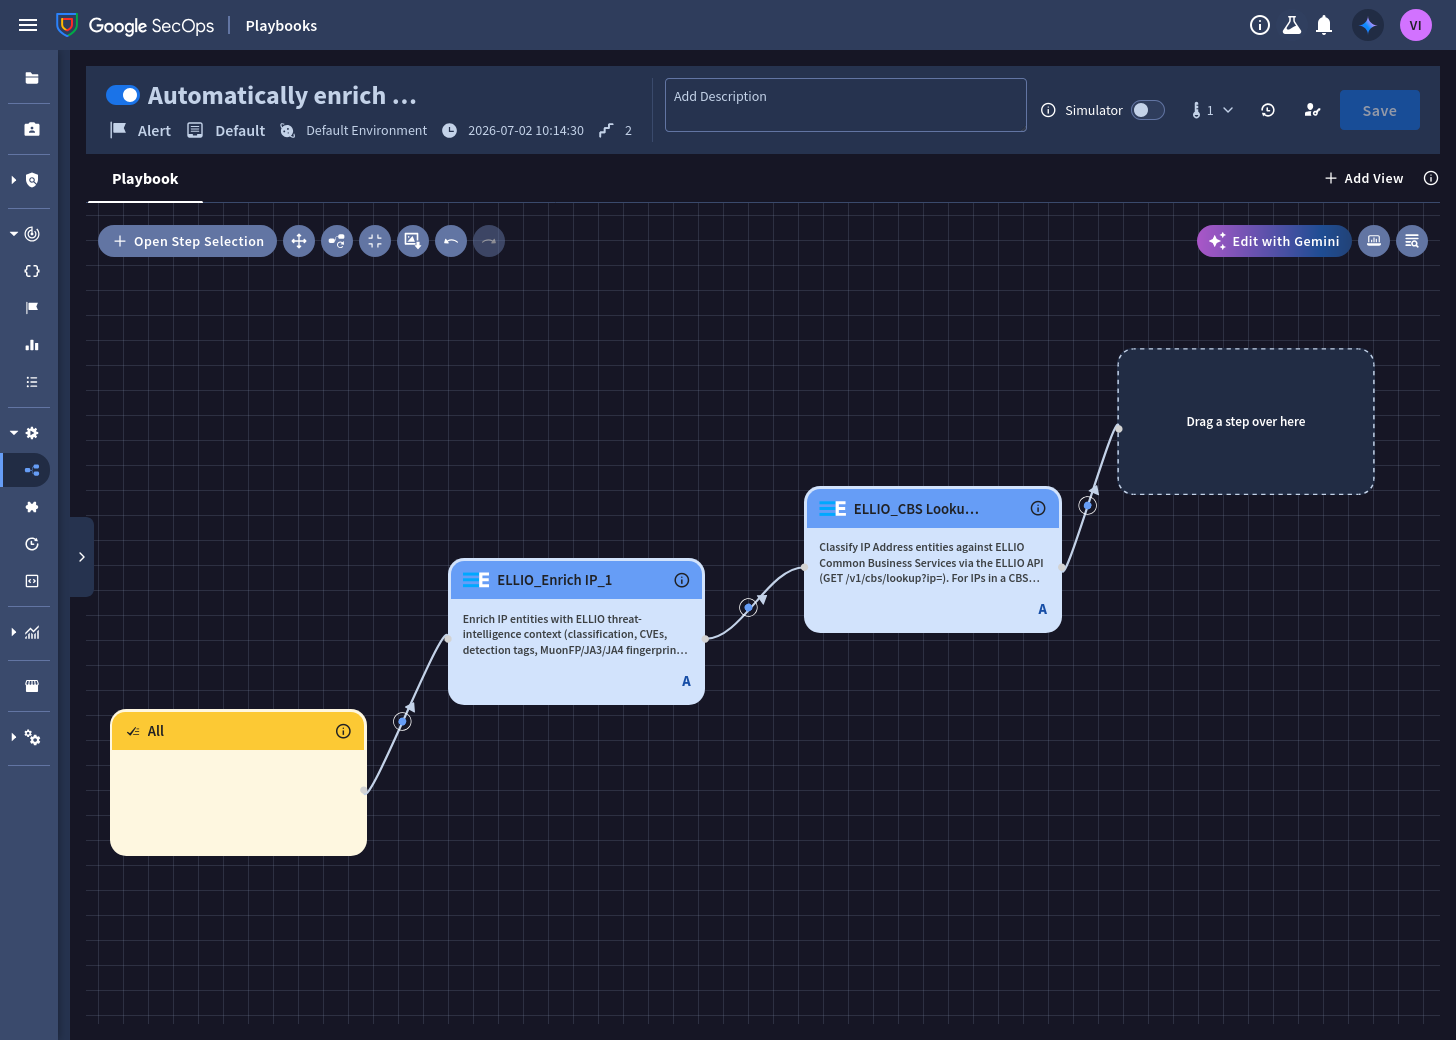The image size is (1456, 1040).
Task: Click the playbook title 'Automatically enrich …'
Action: [282, 95]
